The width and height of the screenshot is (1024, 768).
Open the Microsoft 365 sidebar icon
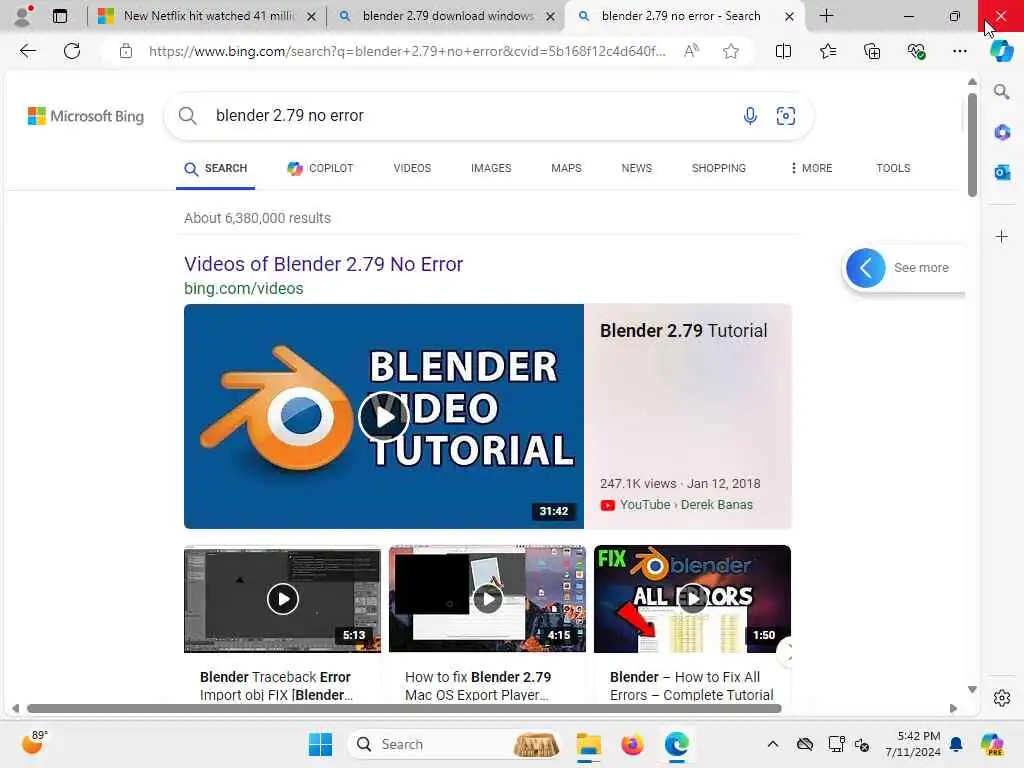(1002, 133)
